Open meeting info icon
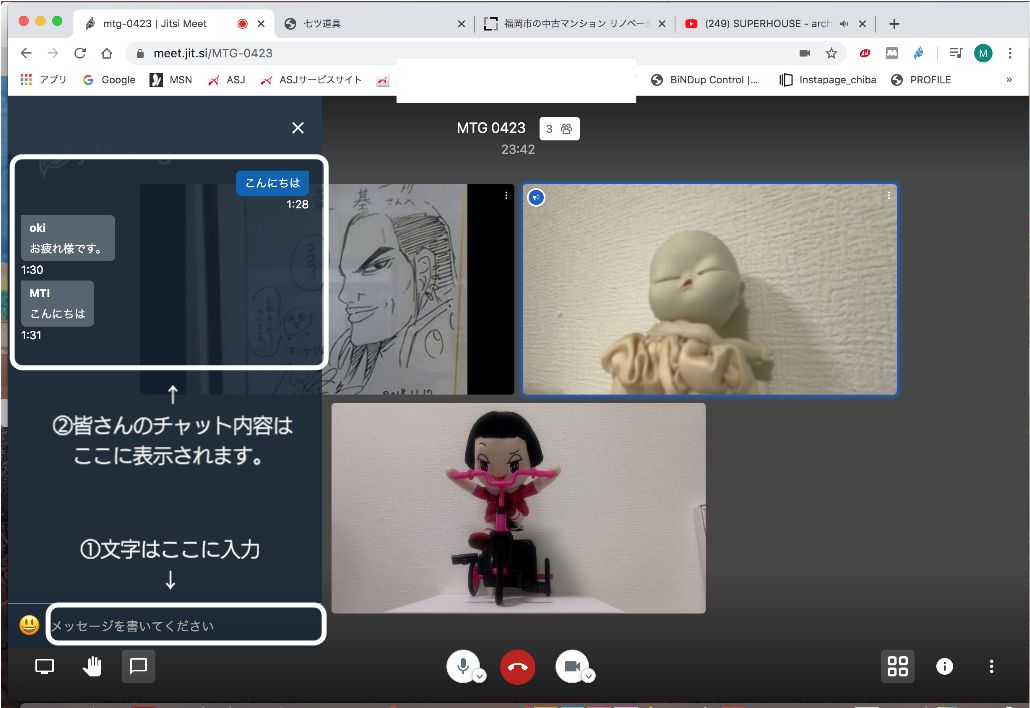 tap(945, 667)
